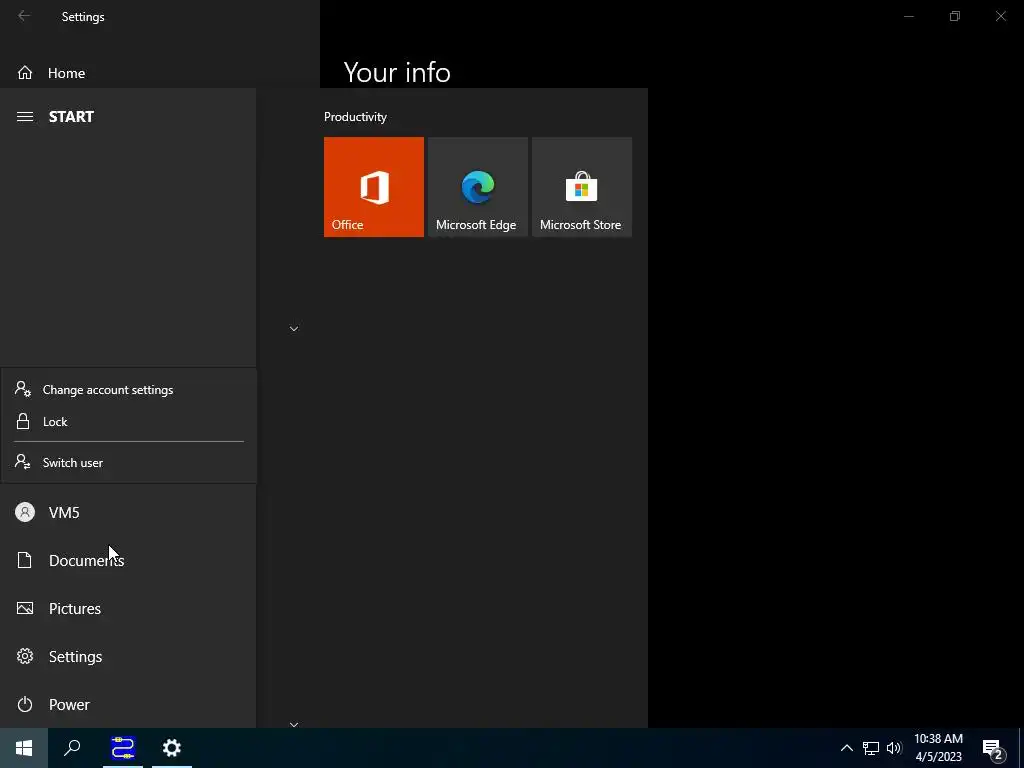Switch to Settings gear on taskbar
1024x768 pixels.
click(172, 748)
